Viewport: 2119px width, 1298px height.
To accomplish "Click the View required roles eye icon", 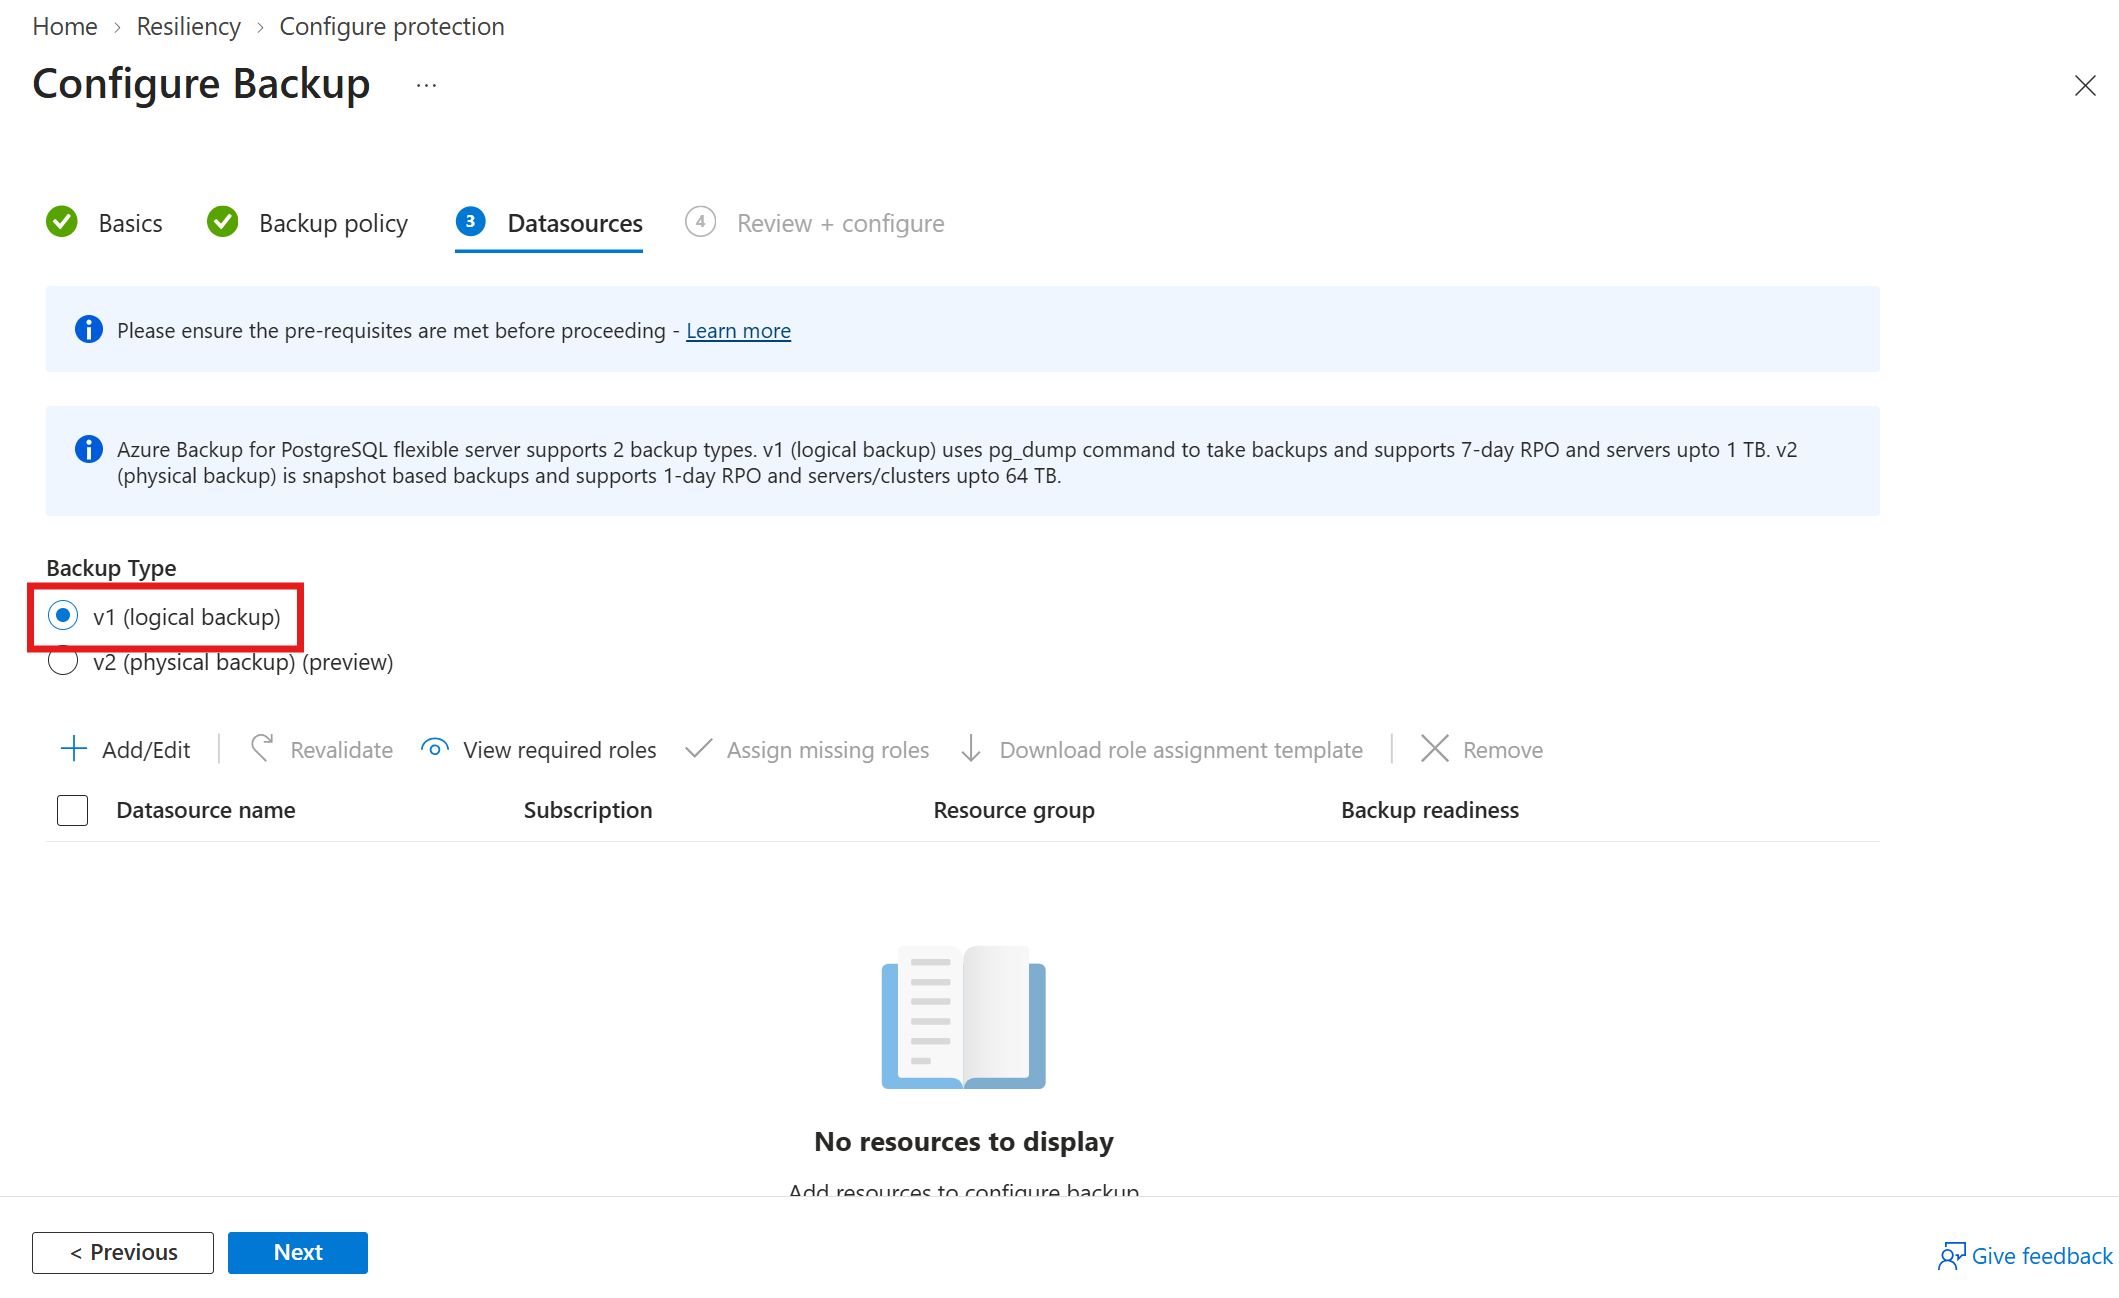I will pos(434,749).
